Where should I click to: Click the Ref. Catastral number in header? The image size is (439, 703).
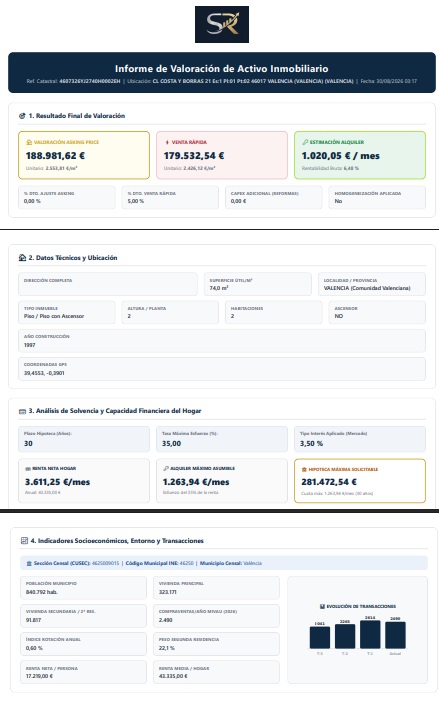(90, 81)
